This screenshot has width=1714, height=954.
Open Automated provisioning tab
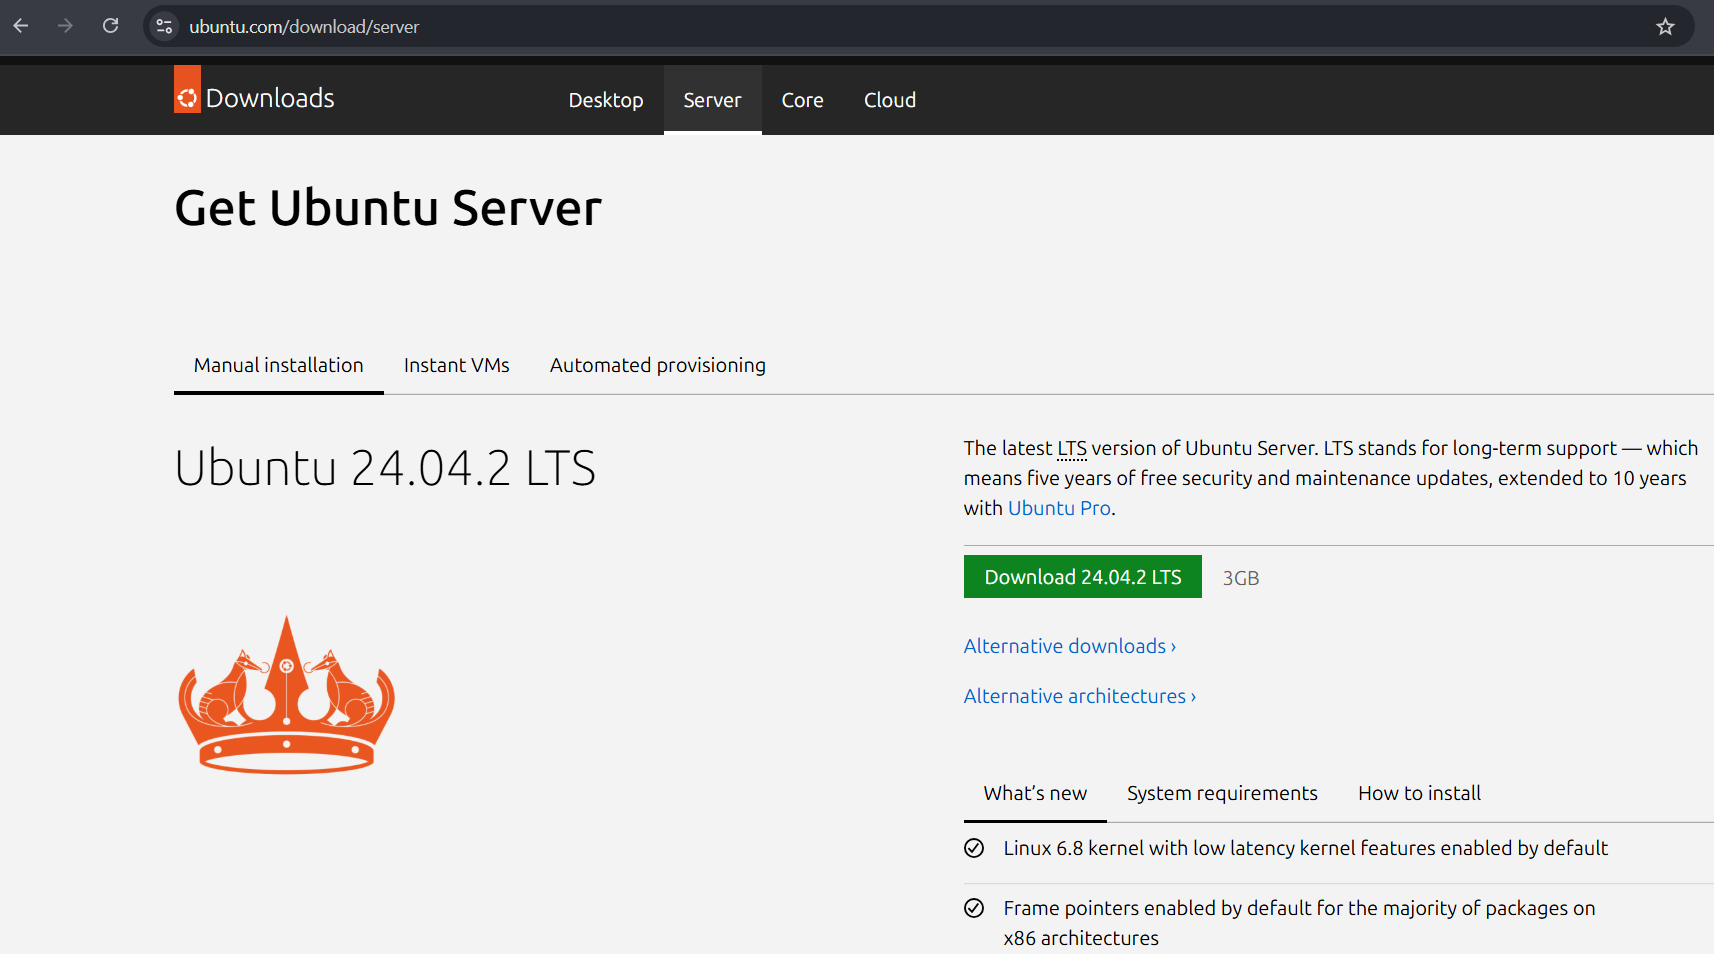point(658,365)
